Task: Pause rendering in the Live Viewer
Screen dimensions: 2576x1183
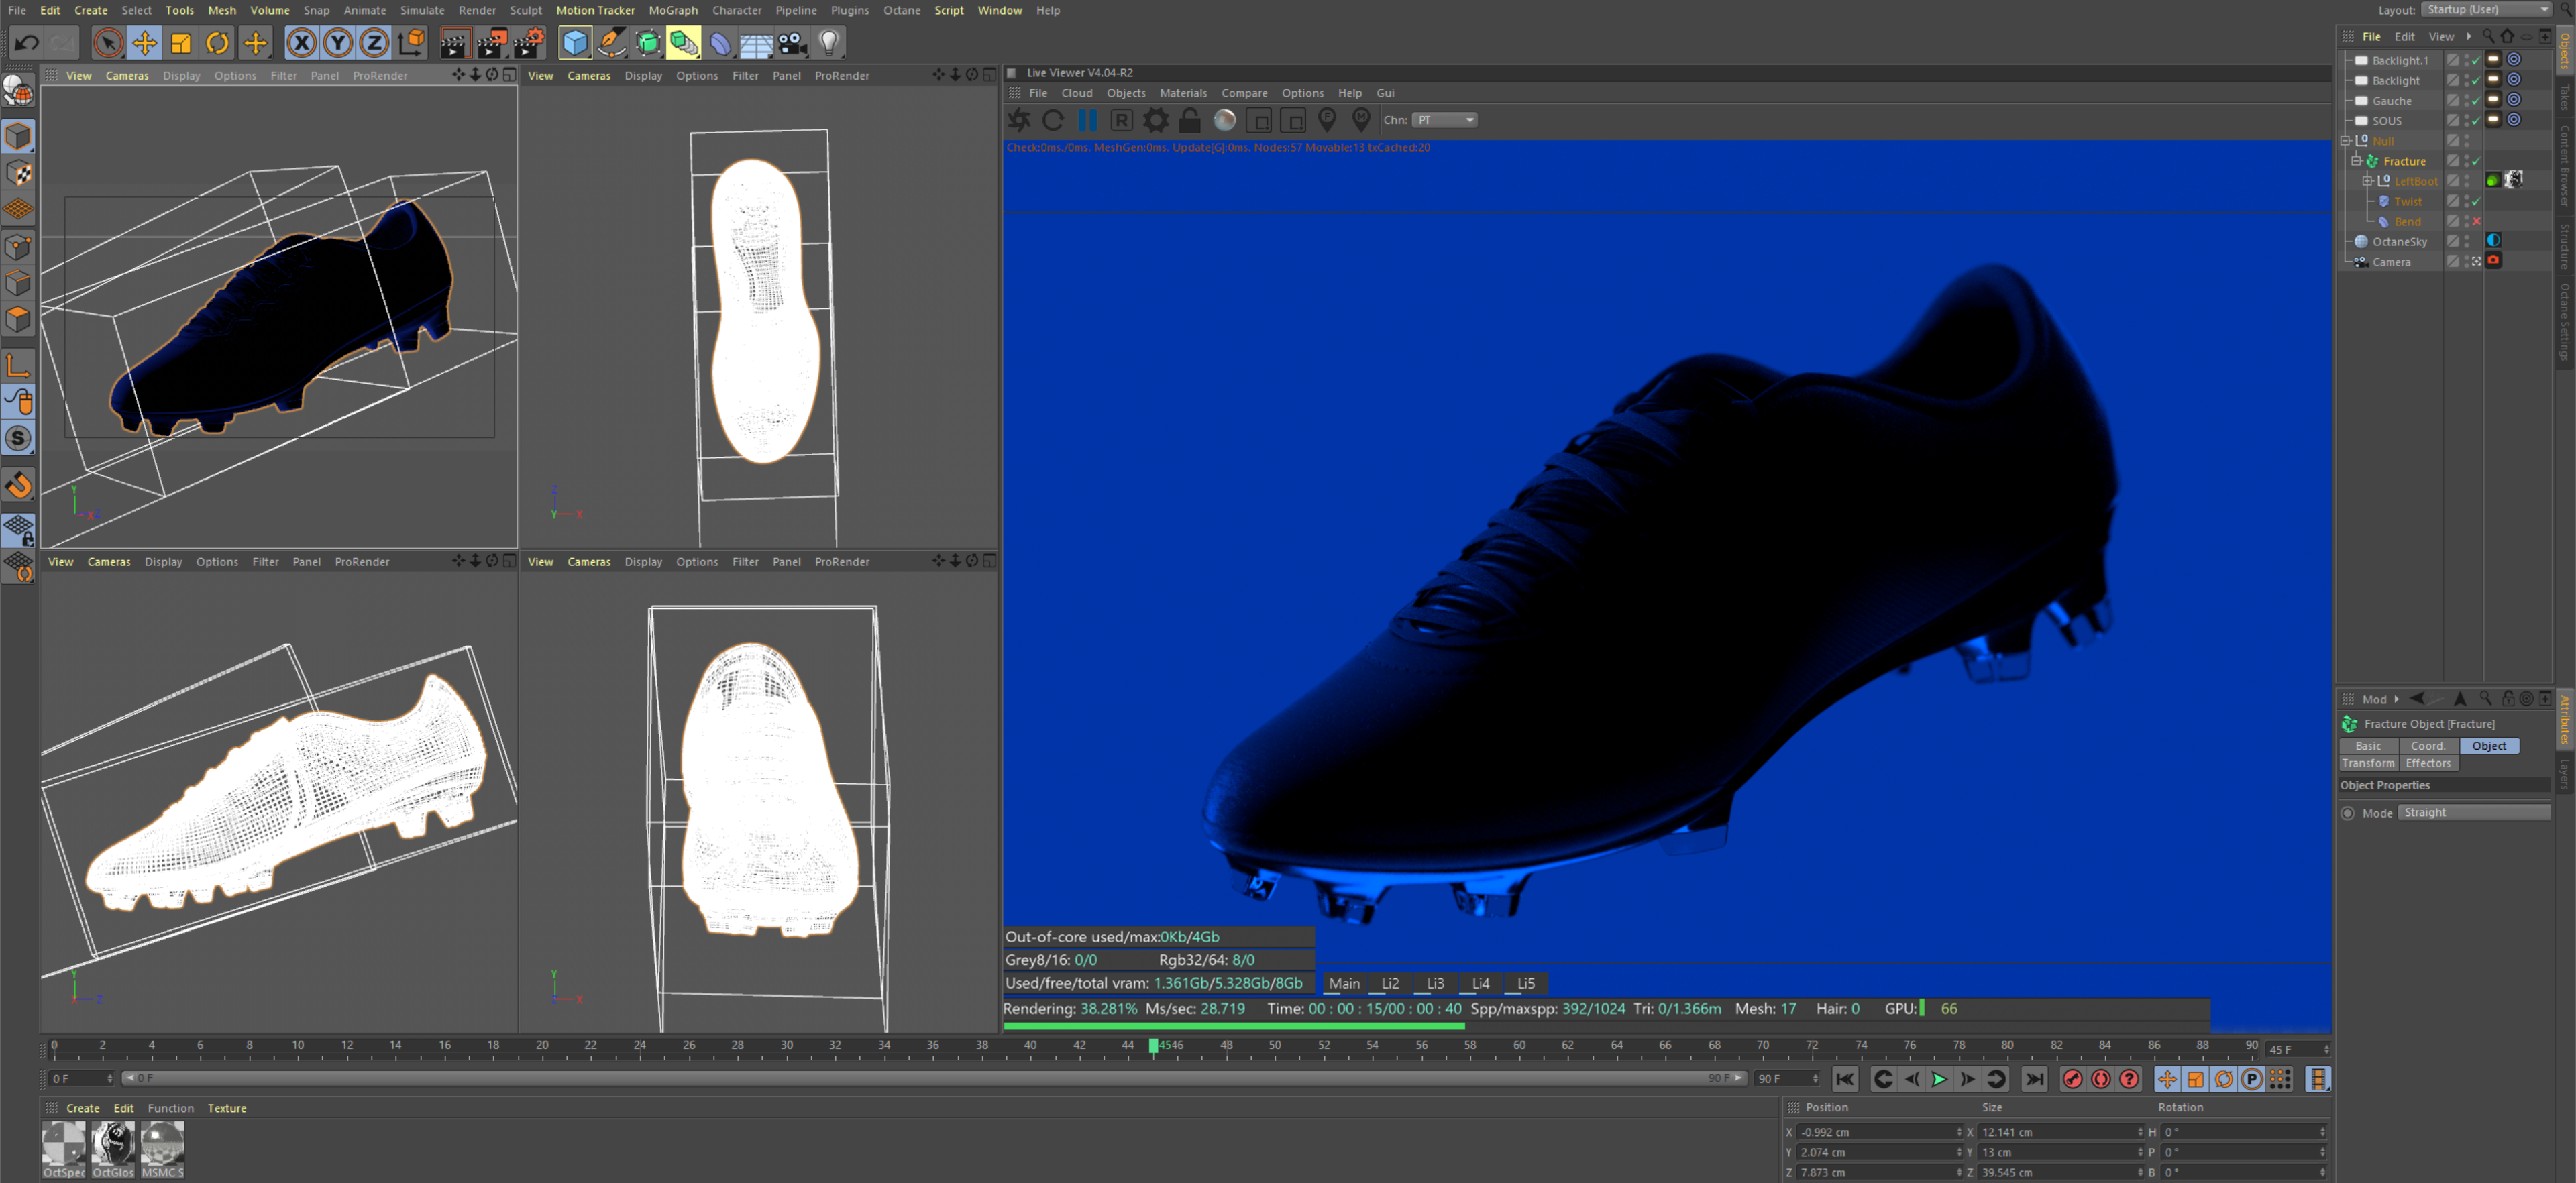Action: pyautogui.click(x=1087, y=120)
